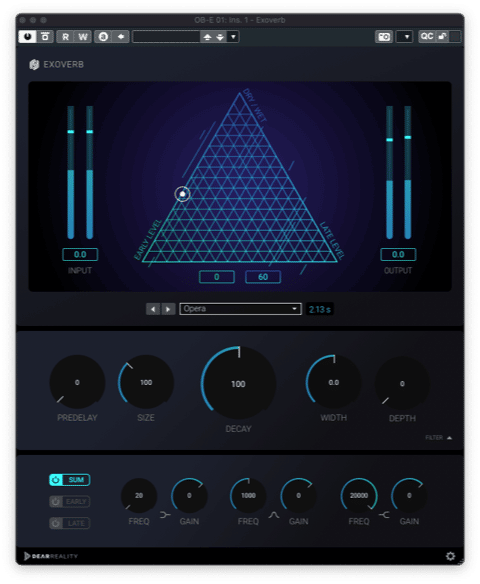The image size is (480, 584).
Task: Click the DECAY knob
Action: click(238, 384)
